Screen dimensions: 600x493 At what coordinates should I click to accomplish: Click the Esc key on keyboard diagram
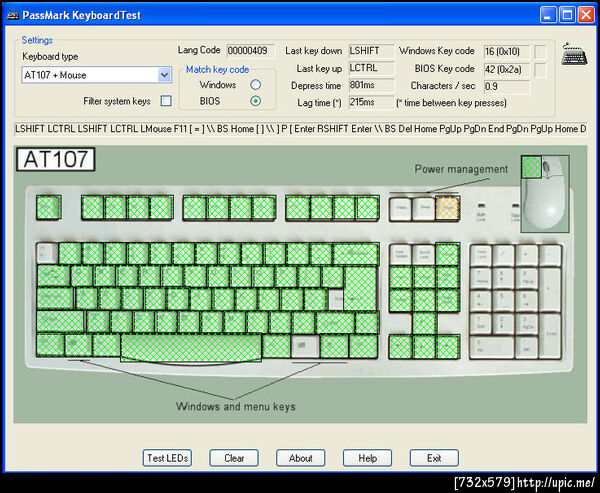[49, 207]
